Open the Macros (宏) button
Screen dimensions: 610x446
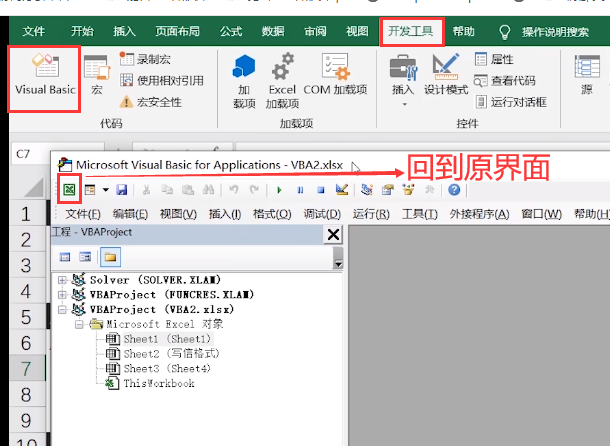click(97, 75)
